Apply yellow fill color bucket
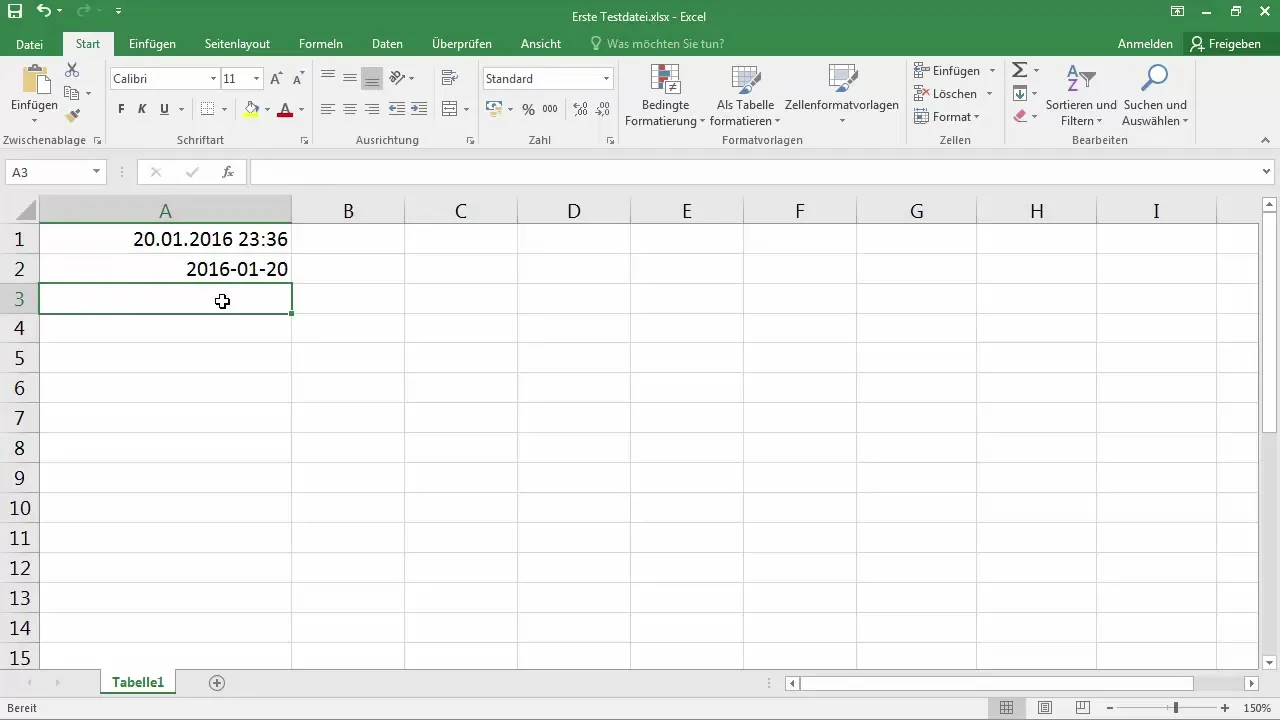1280x720 pixels. (251, 109)
